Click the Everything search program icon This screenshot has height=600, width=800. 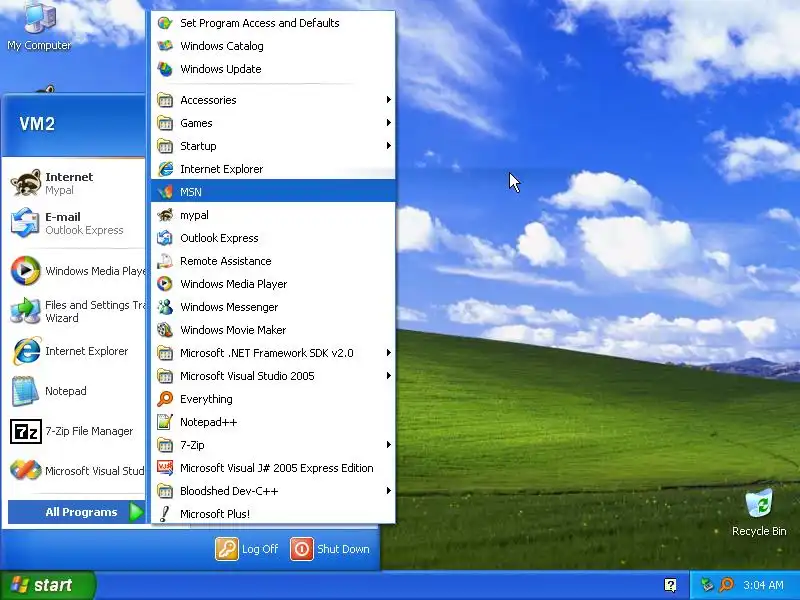point(165,398)
